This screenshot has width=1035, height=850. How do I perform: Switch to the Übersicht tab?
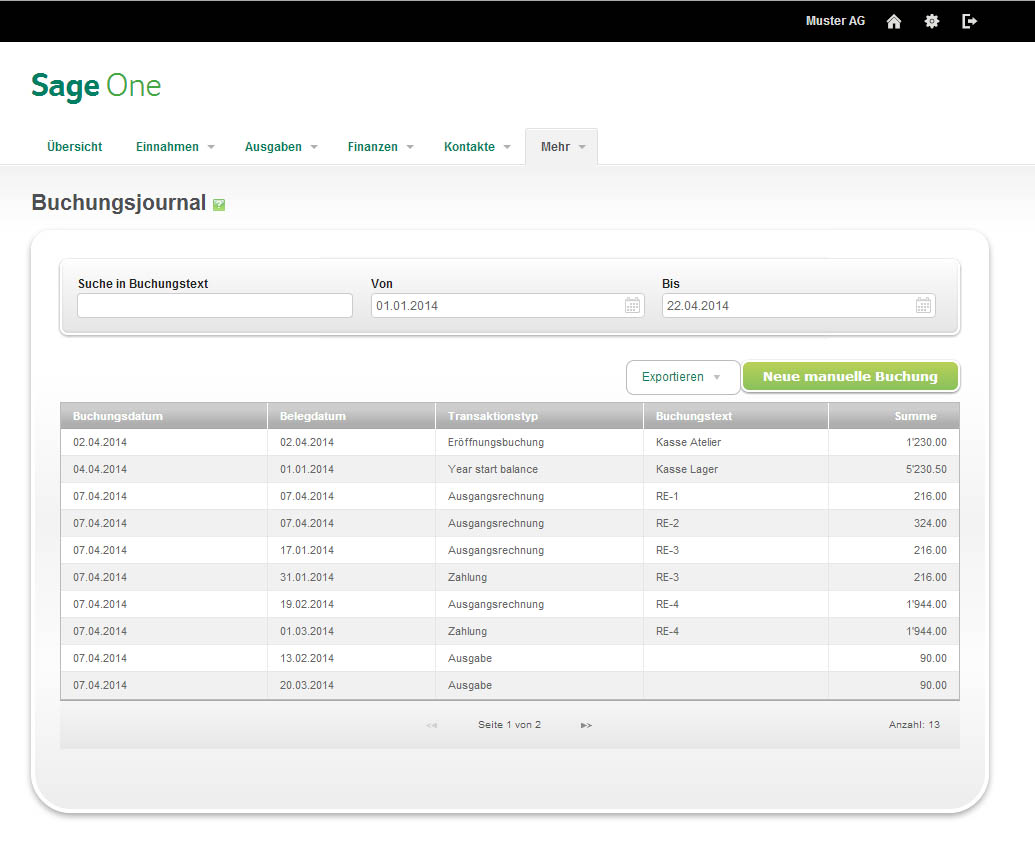tap(73, 146)
